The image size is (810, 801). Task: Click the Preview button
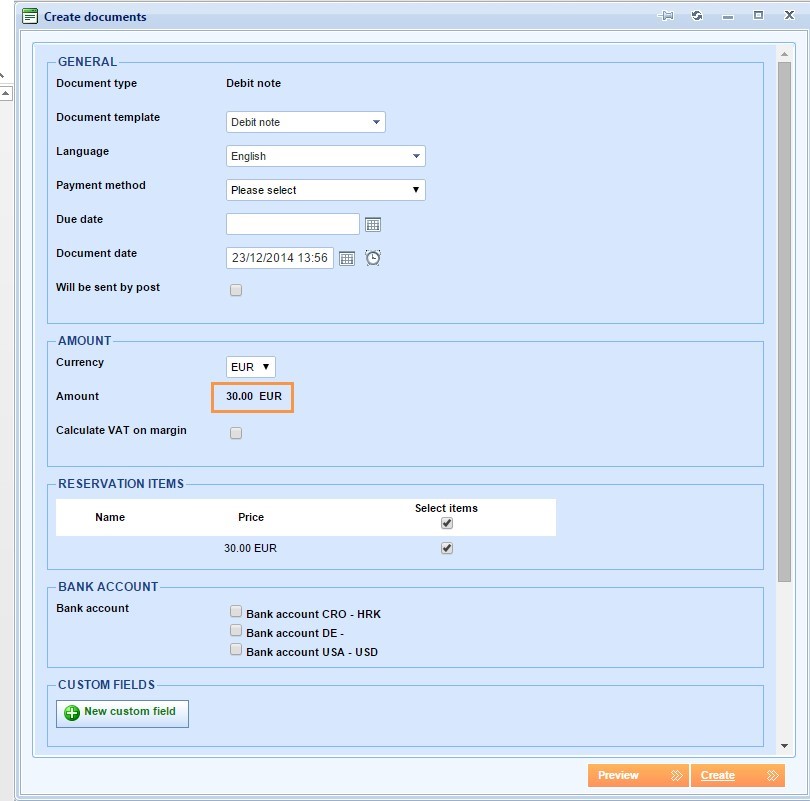click(x=638, y=775)
